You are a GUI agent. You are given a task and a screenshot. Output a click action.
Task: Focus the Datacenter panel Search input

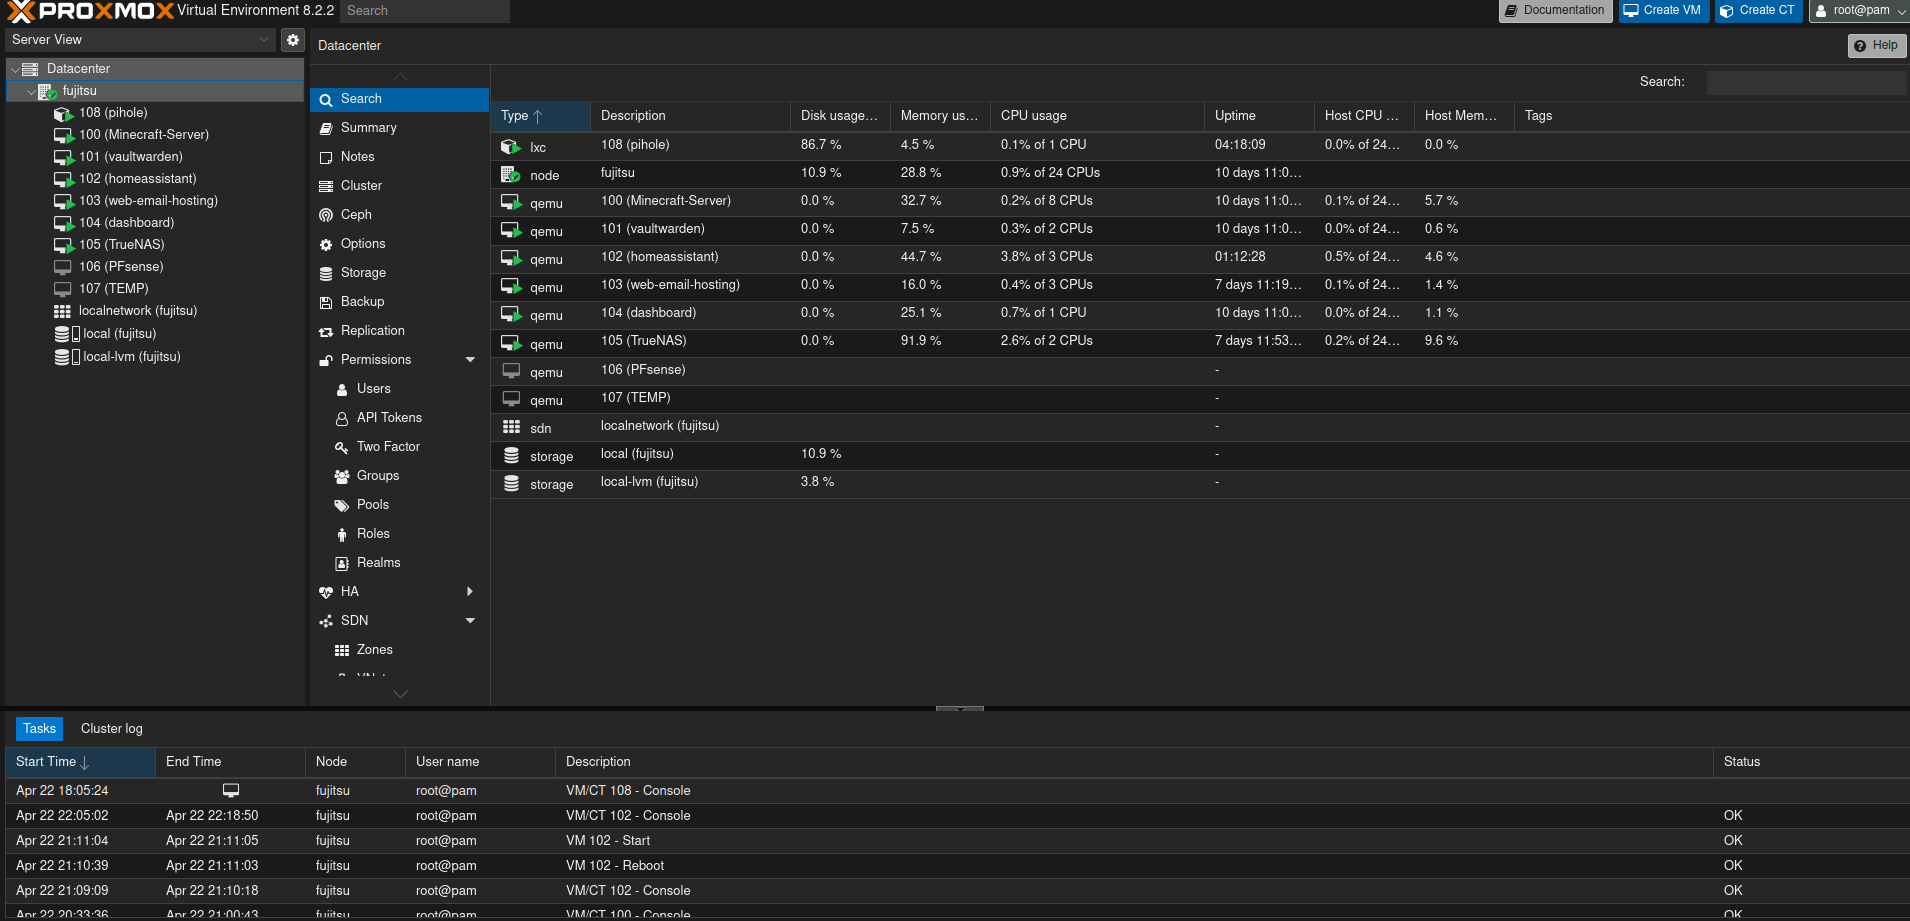(x=1806, y=82)
